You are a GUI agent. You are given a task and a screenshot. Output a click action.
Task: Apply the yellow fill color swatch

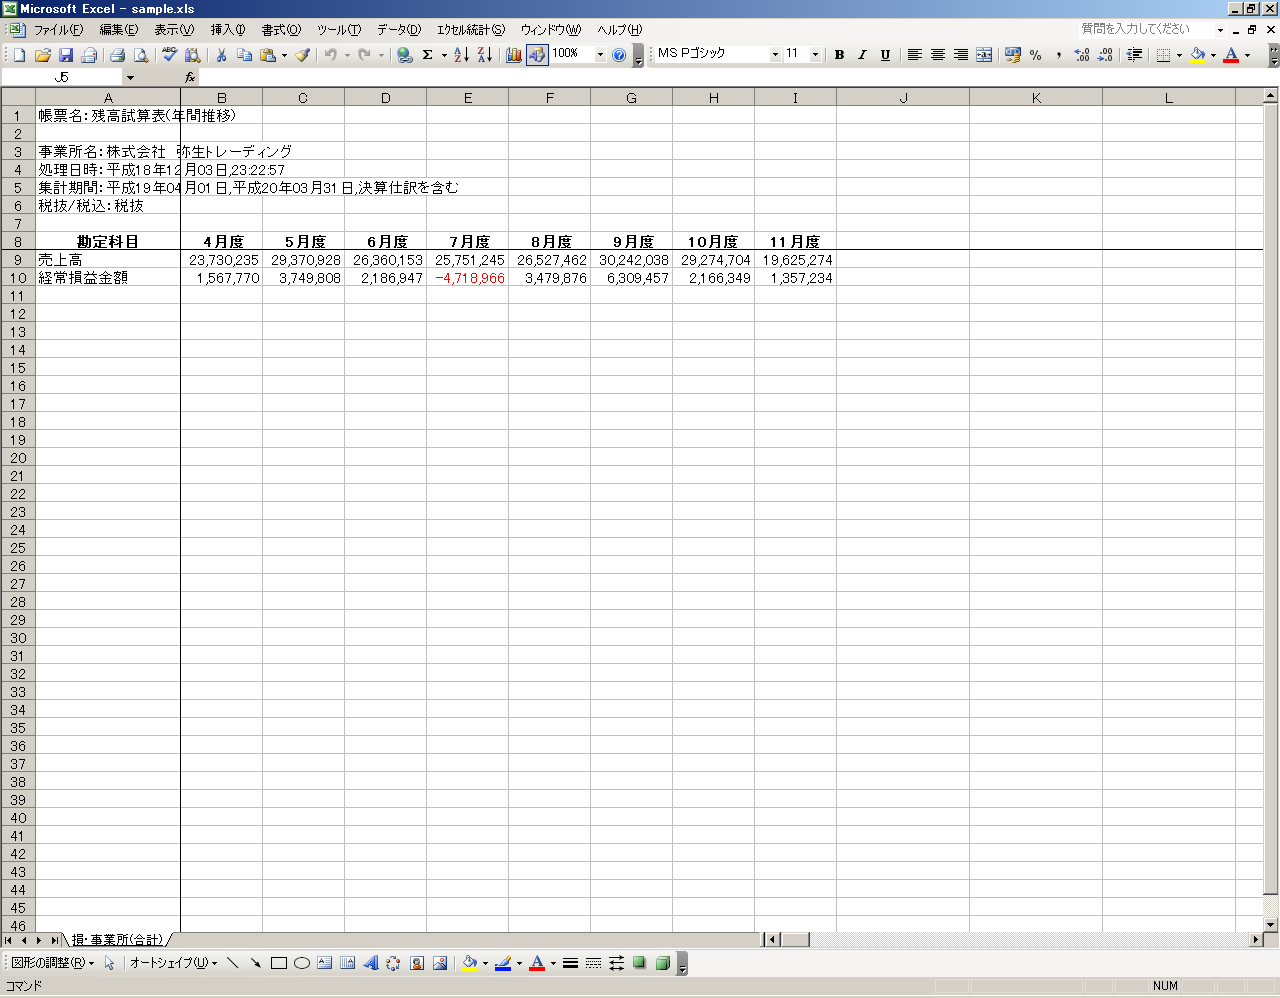tap(1198, 55)
